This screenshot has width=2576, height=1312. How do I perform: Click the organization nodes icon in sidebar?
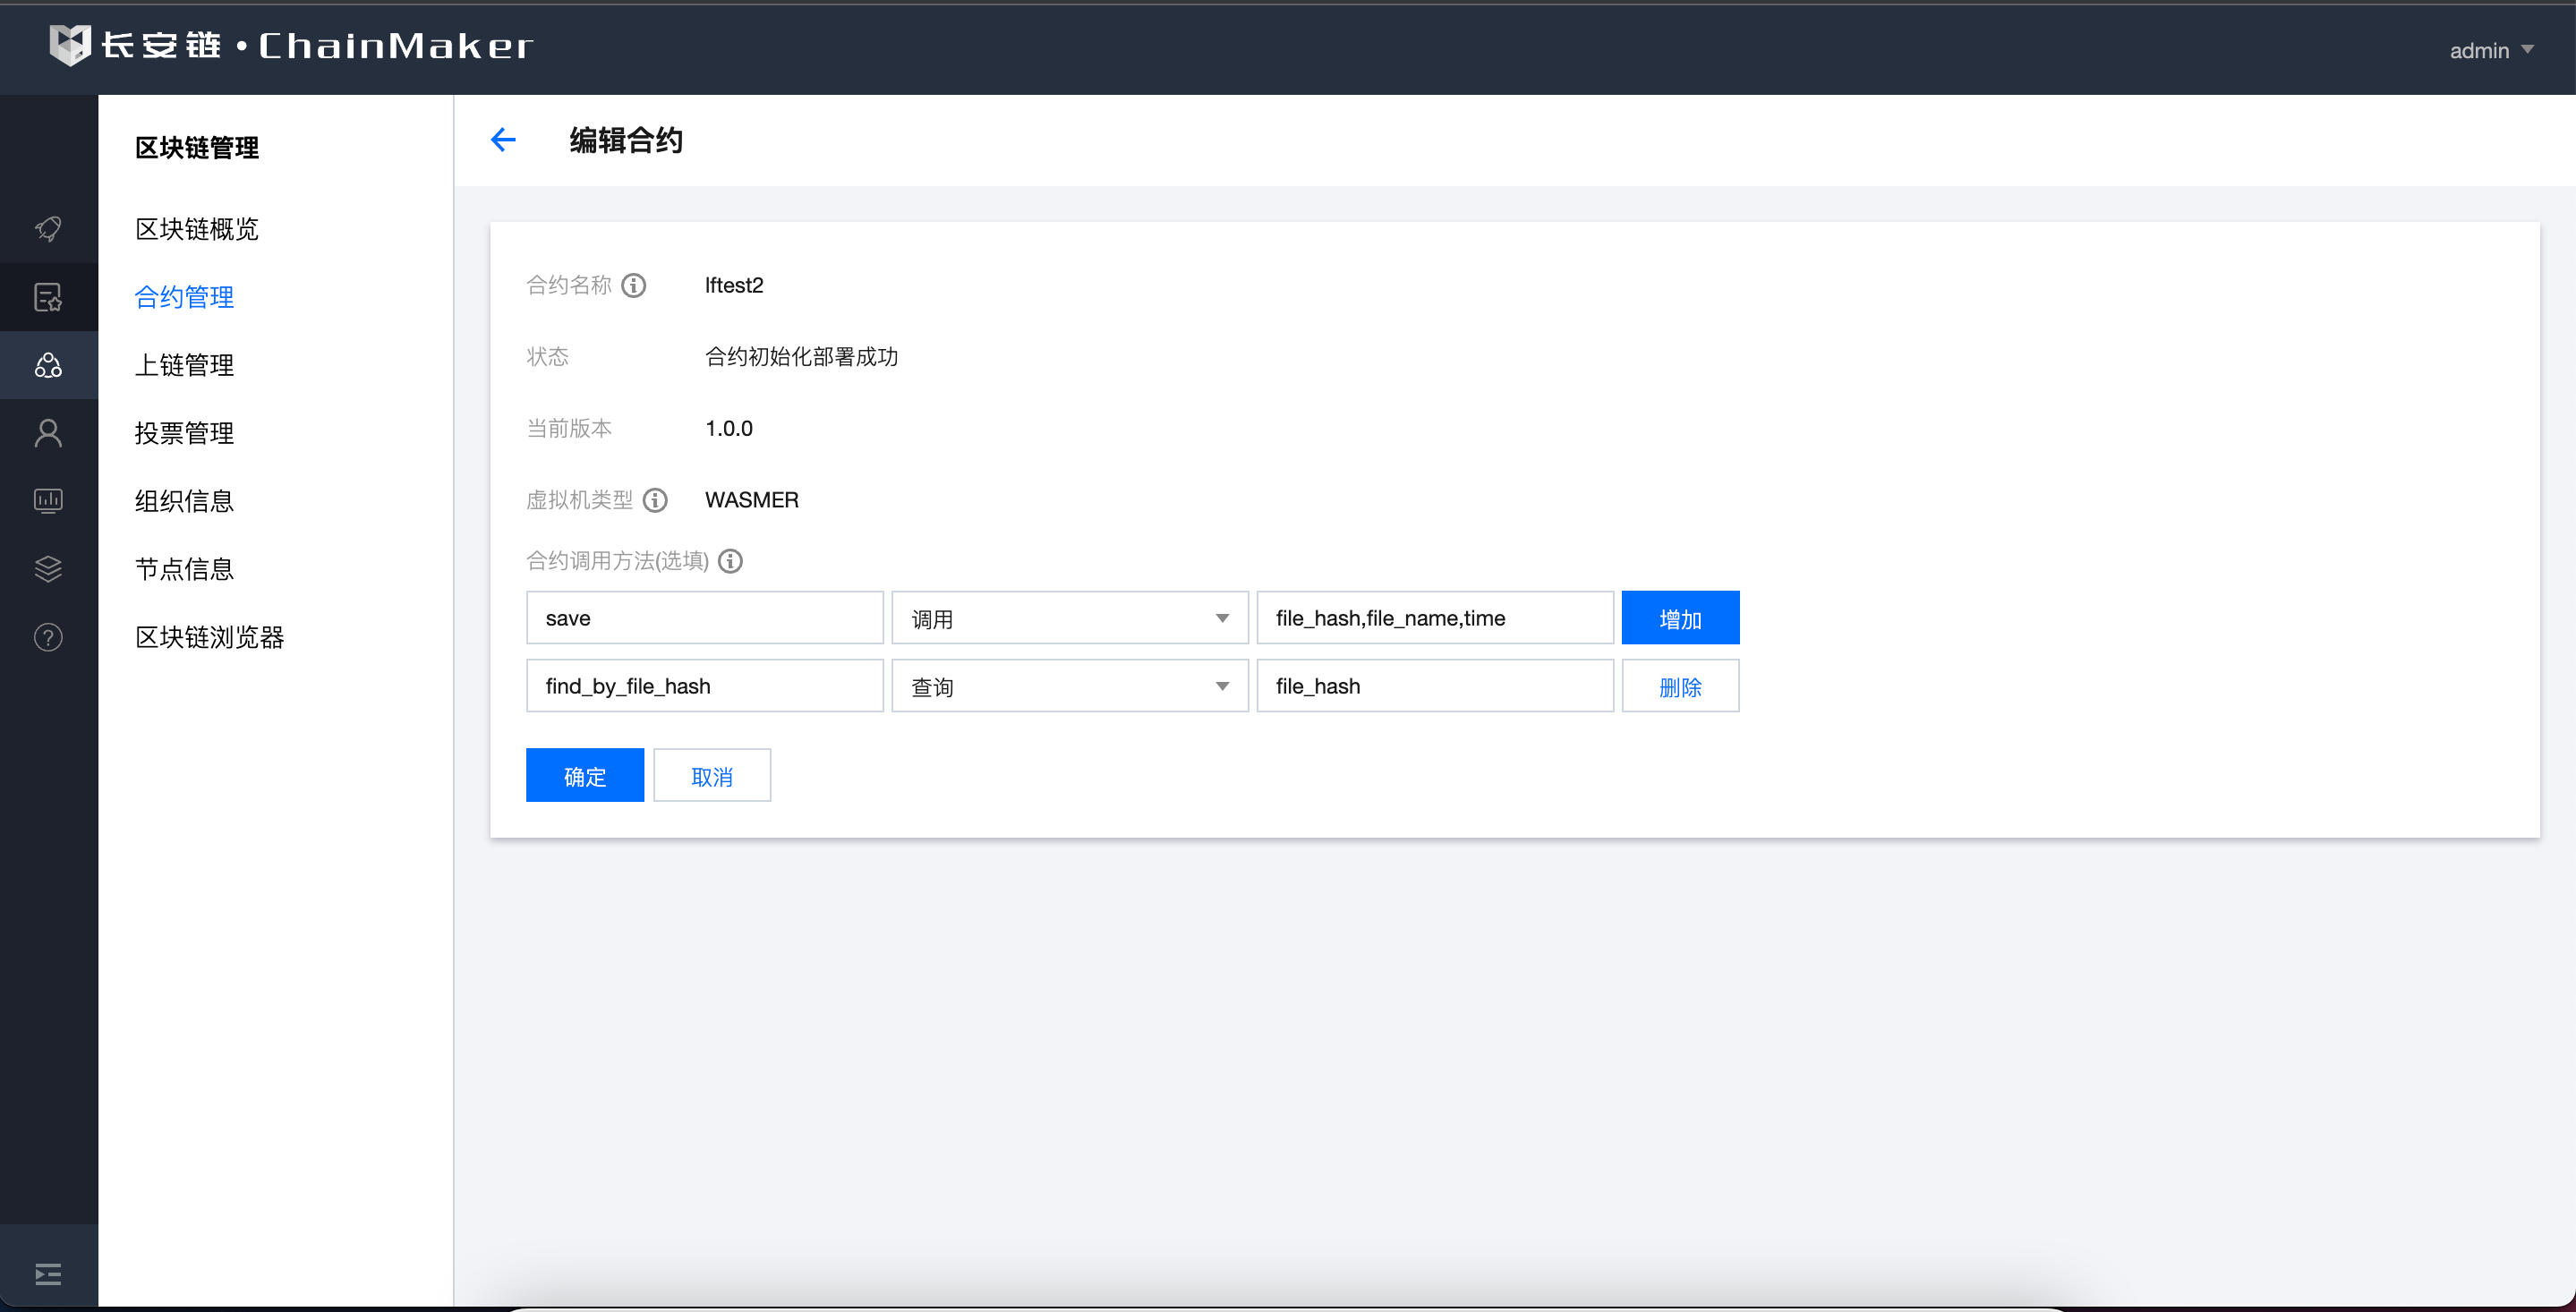point(48,365)
